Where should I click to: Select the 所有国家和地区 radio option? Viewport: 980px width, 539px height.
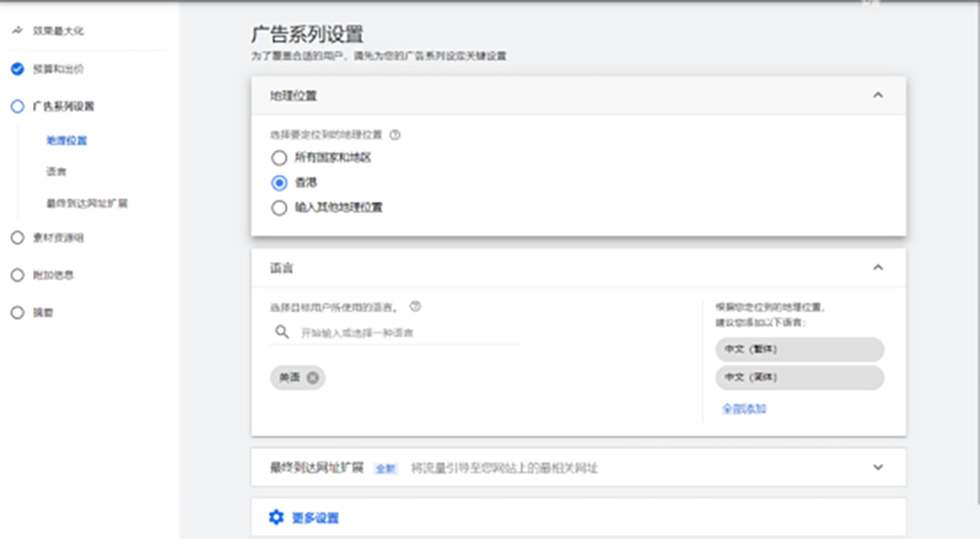click(279, 157)
